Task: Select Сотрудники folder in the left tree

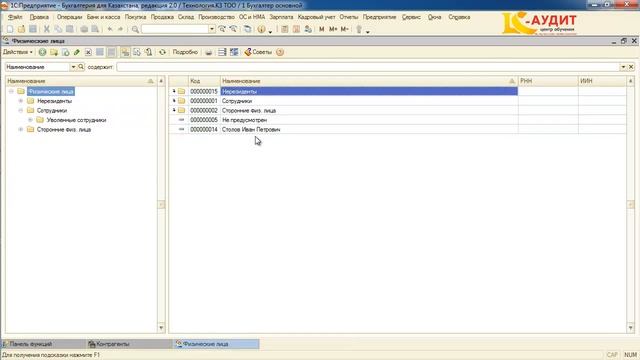Action: (x=51, y=111)
